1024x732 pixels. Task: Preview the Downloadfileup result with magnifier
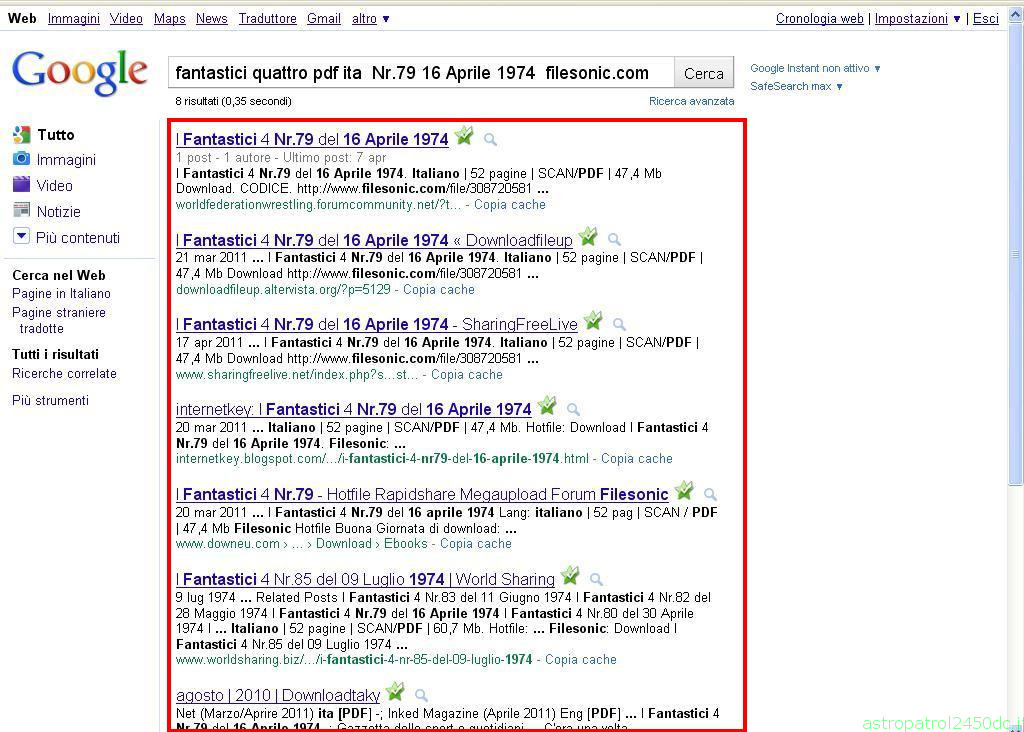(614, 240)
